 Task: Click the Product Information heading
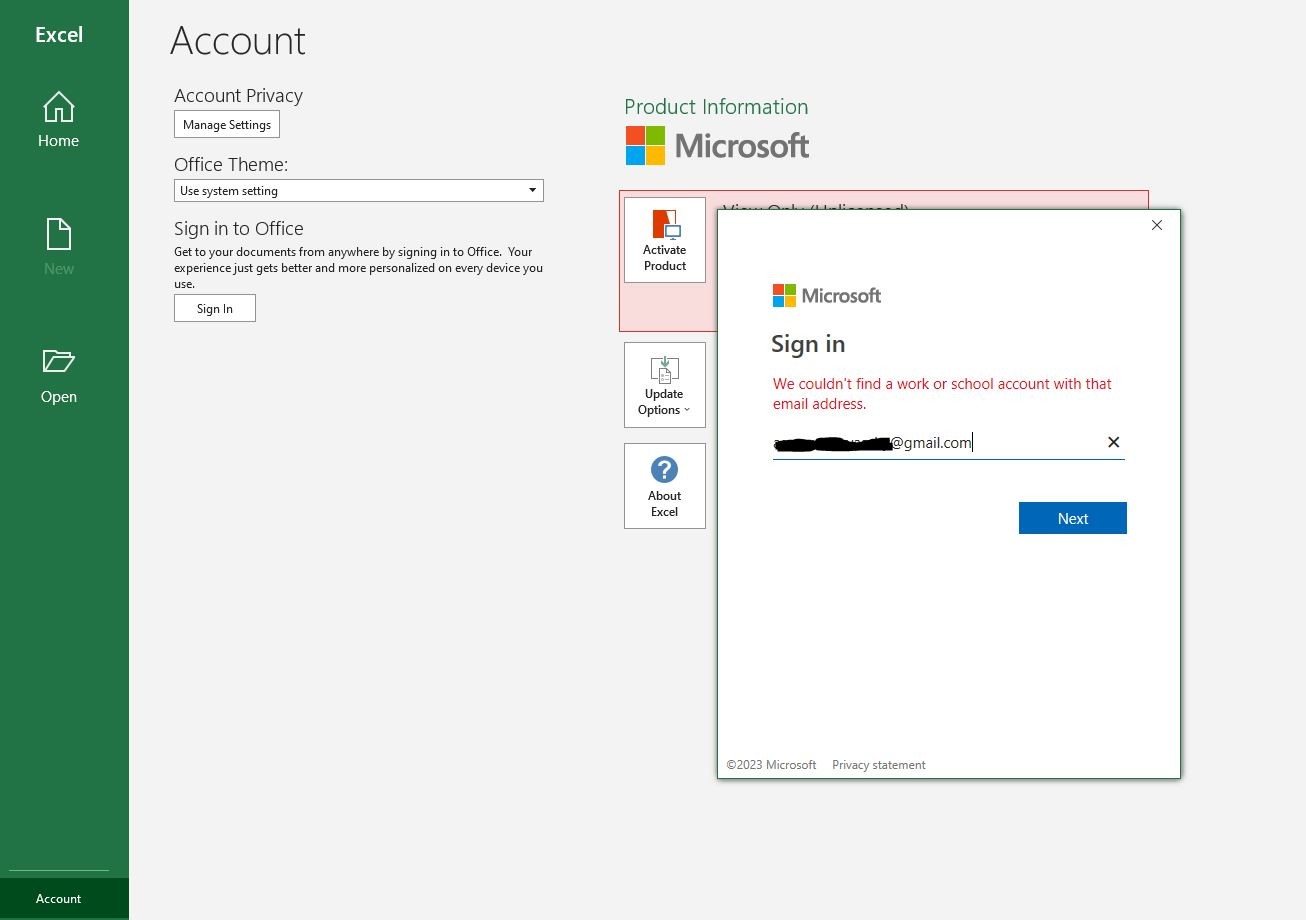pos(716,107)
